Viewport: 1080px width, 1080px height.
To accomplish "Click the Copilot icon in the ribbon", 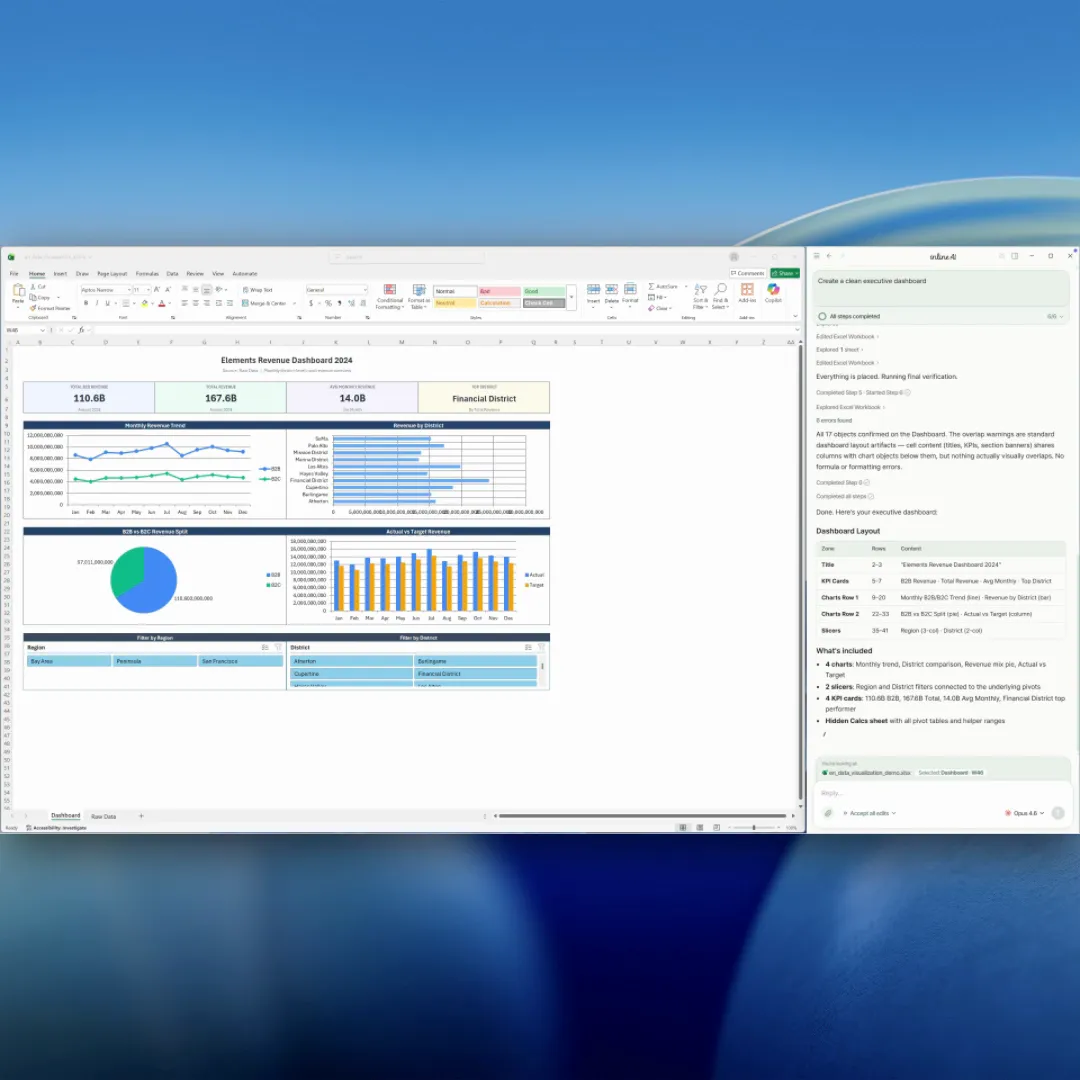I will 773,292.
